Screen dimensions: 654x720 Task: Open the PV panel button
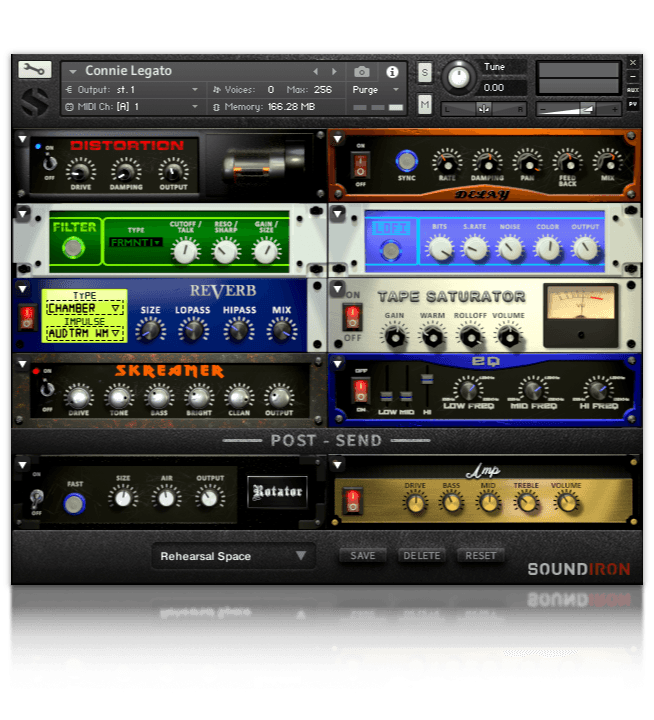pos(633,104)
